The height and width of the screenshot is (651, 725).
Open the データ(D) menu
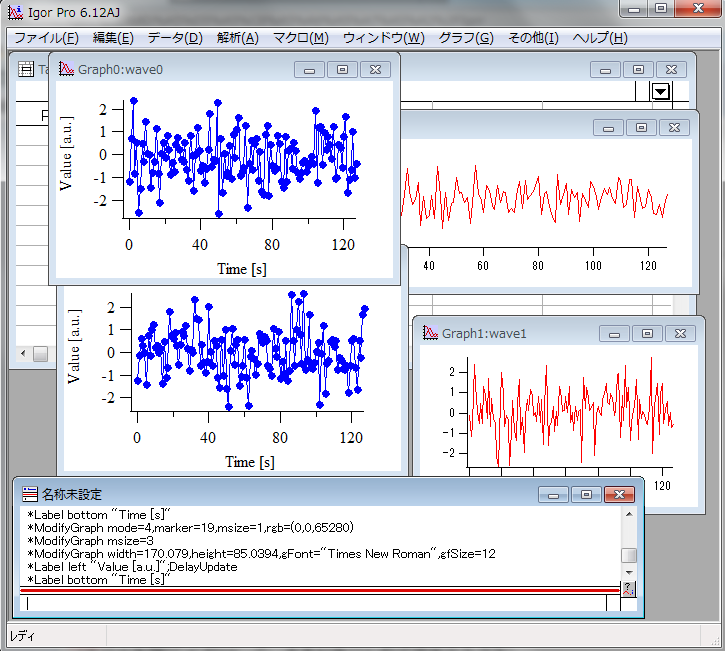click(x=174, y=38)
